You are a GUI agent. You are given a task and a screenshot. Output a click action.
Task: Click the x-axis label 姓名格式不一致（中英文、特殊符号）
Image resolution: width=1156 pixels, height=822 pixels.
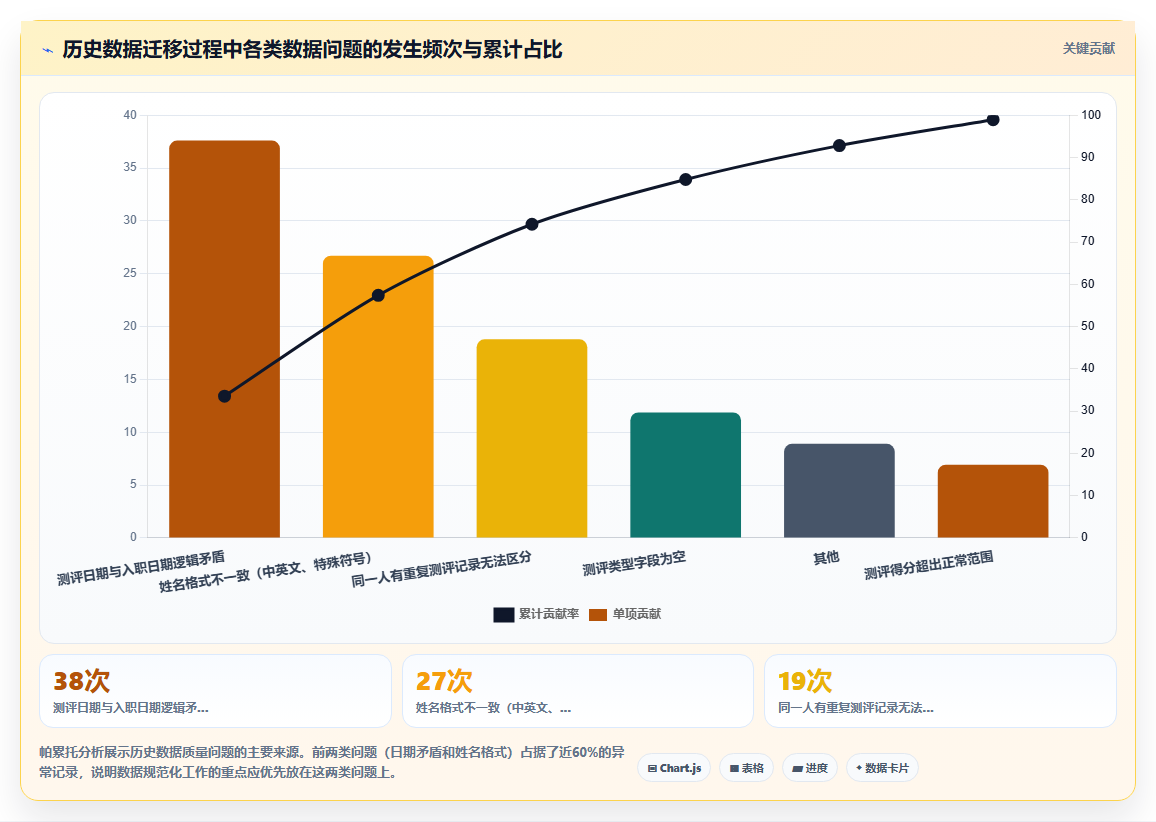point(265,572)
